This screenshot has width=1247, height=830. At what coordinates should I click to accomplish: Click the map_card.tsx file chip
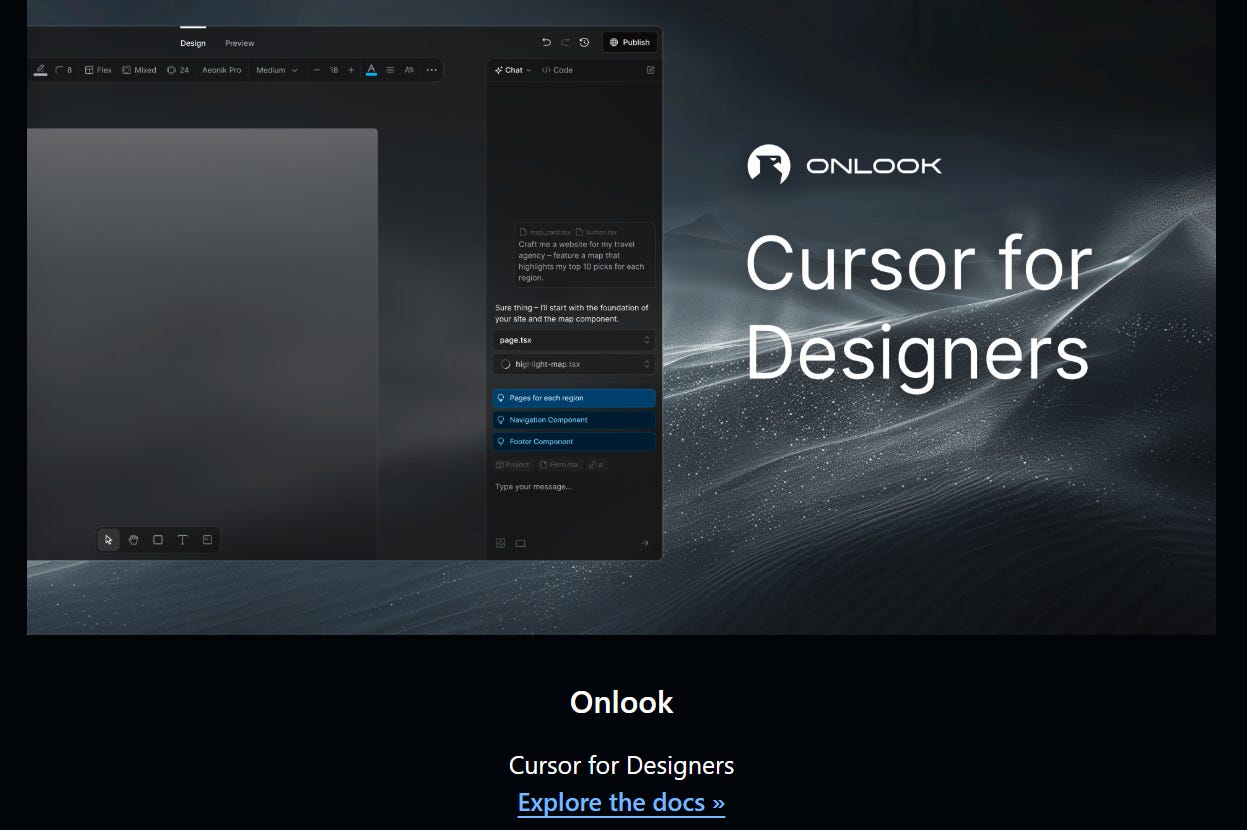click(544, 232)
